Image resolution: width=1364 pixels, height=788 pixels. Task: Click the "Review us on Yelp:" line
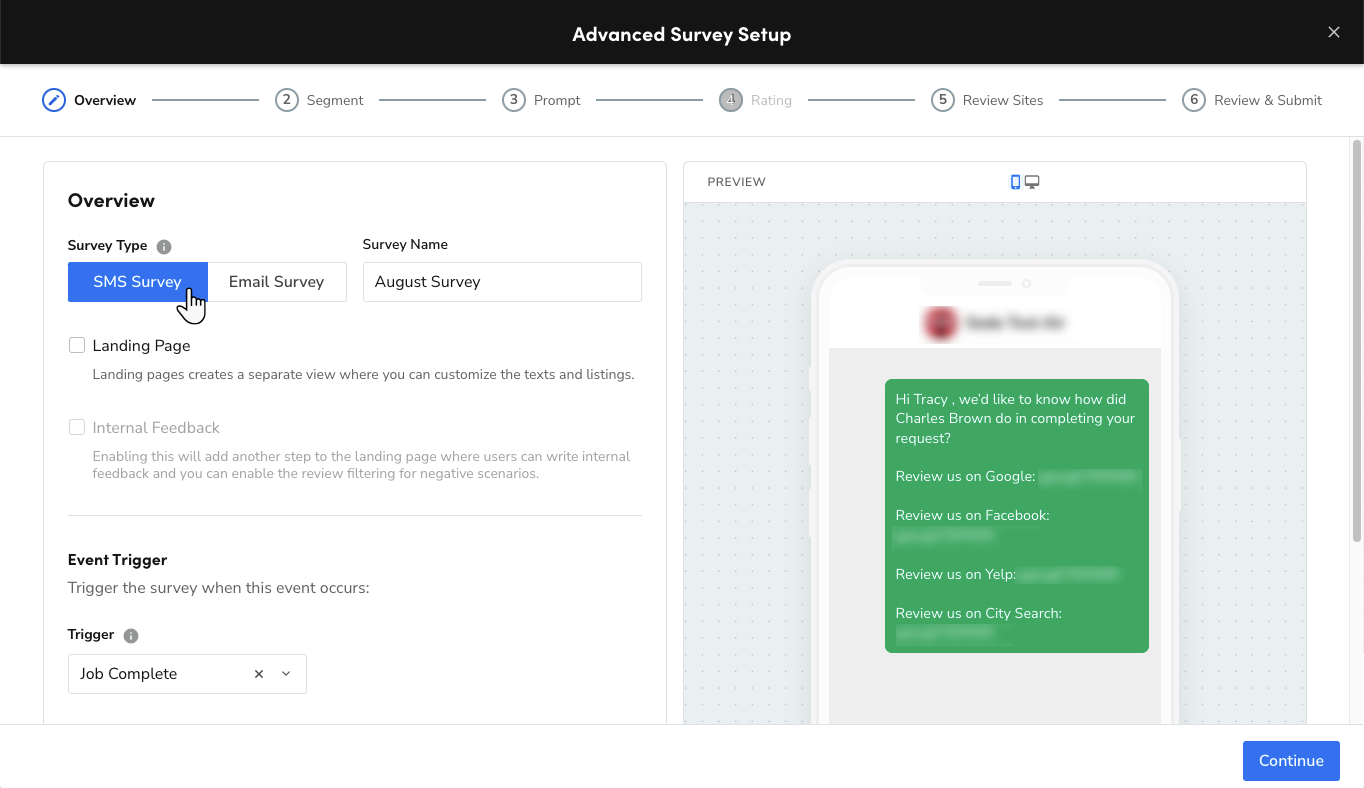(956, 575)
